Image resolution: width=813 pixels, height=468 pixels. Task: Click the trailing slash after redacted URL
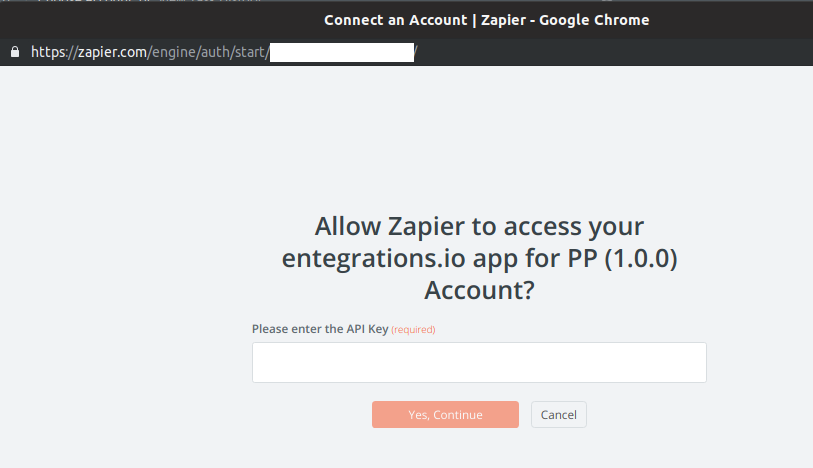tap(416, 52)
